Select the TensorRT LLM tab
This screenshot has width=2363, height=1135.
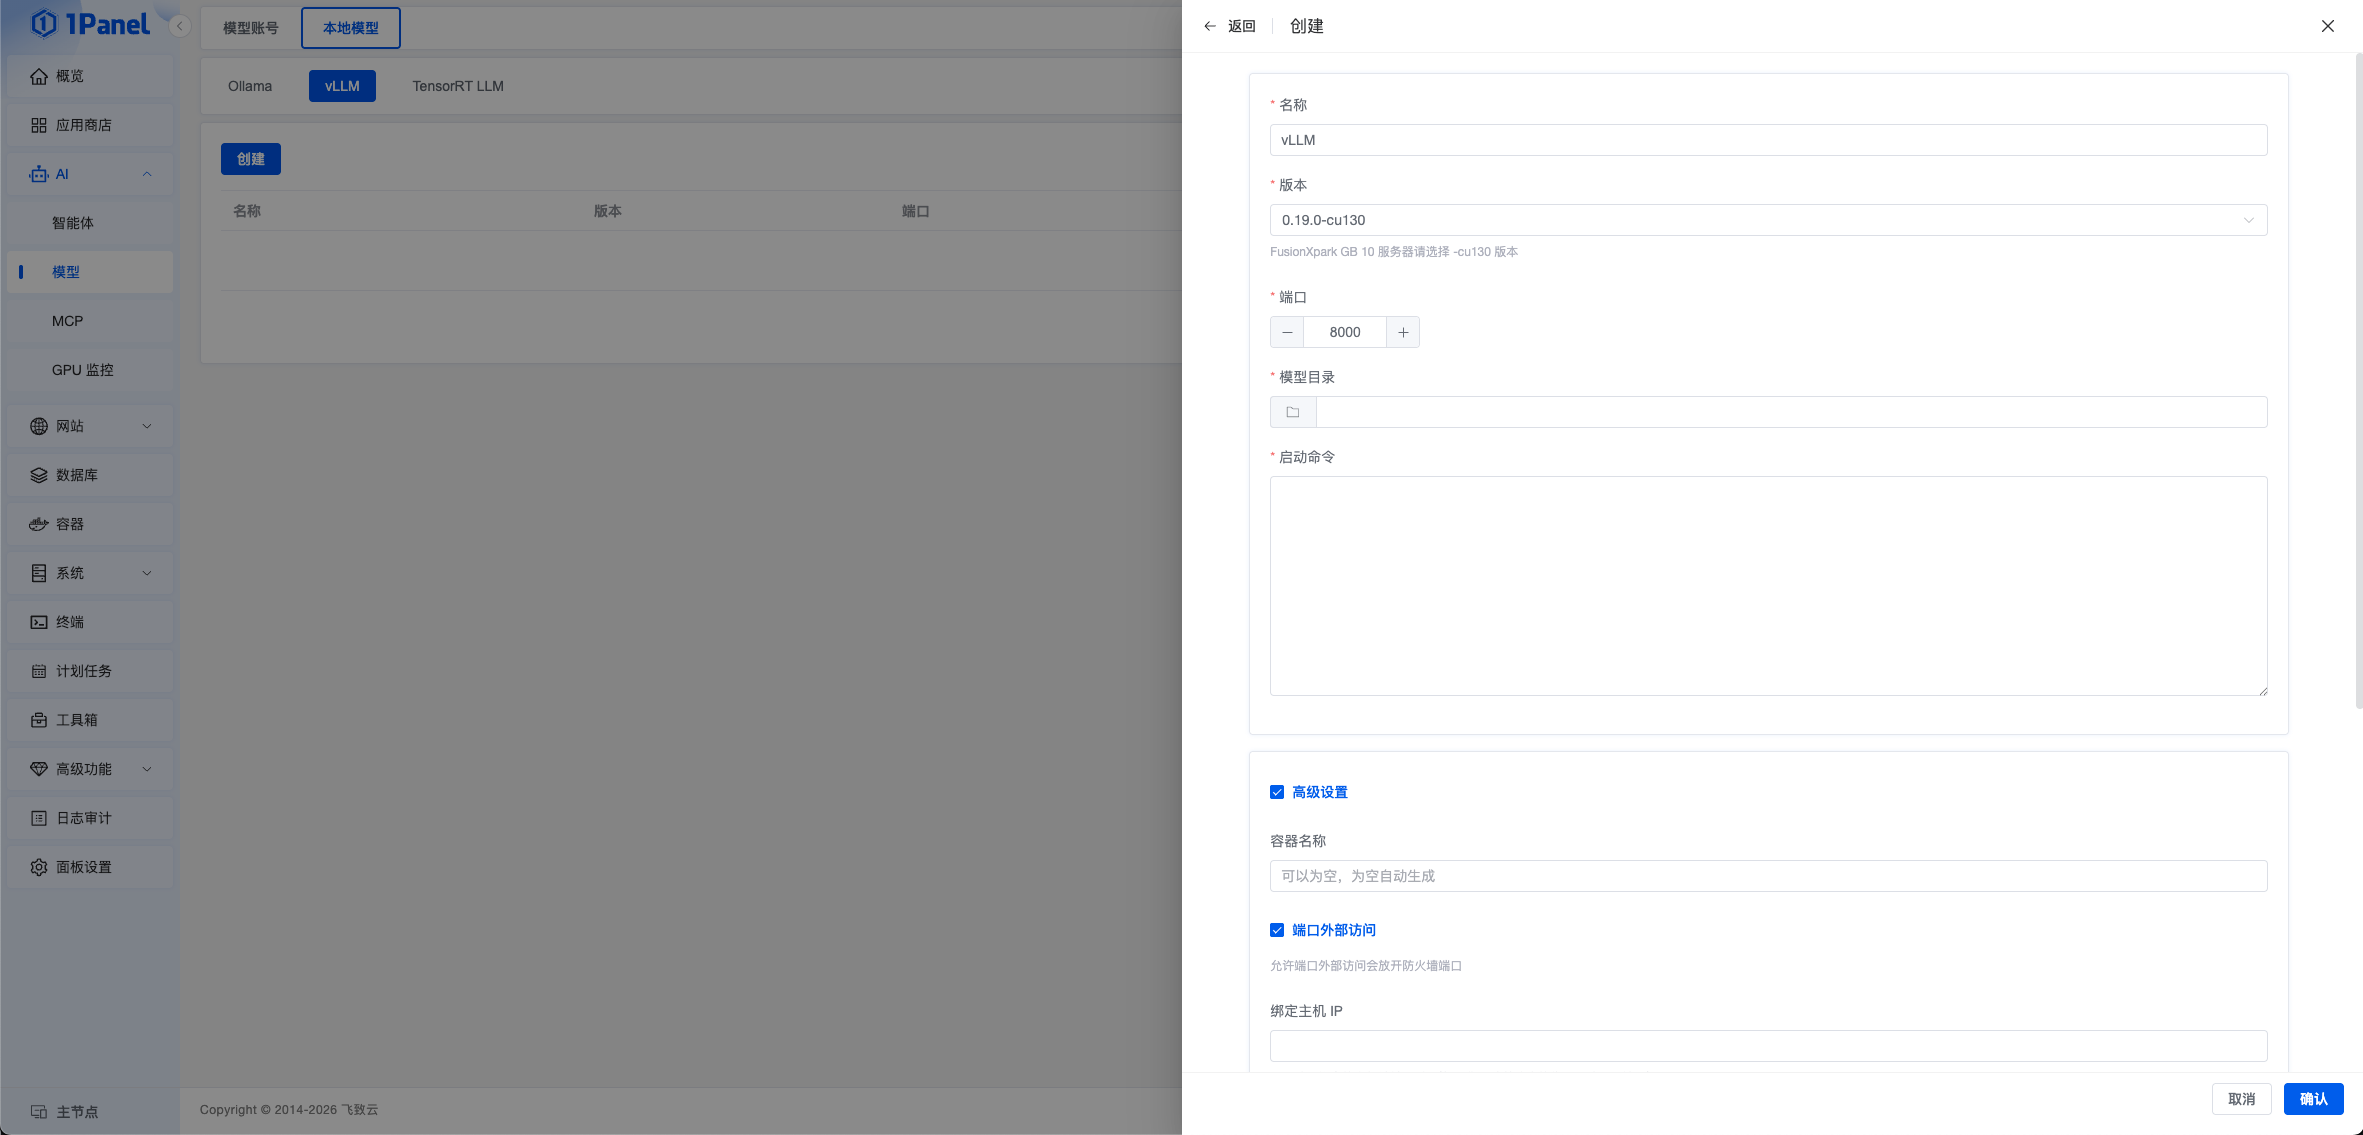(x=458, y=86)
